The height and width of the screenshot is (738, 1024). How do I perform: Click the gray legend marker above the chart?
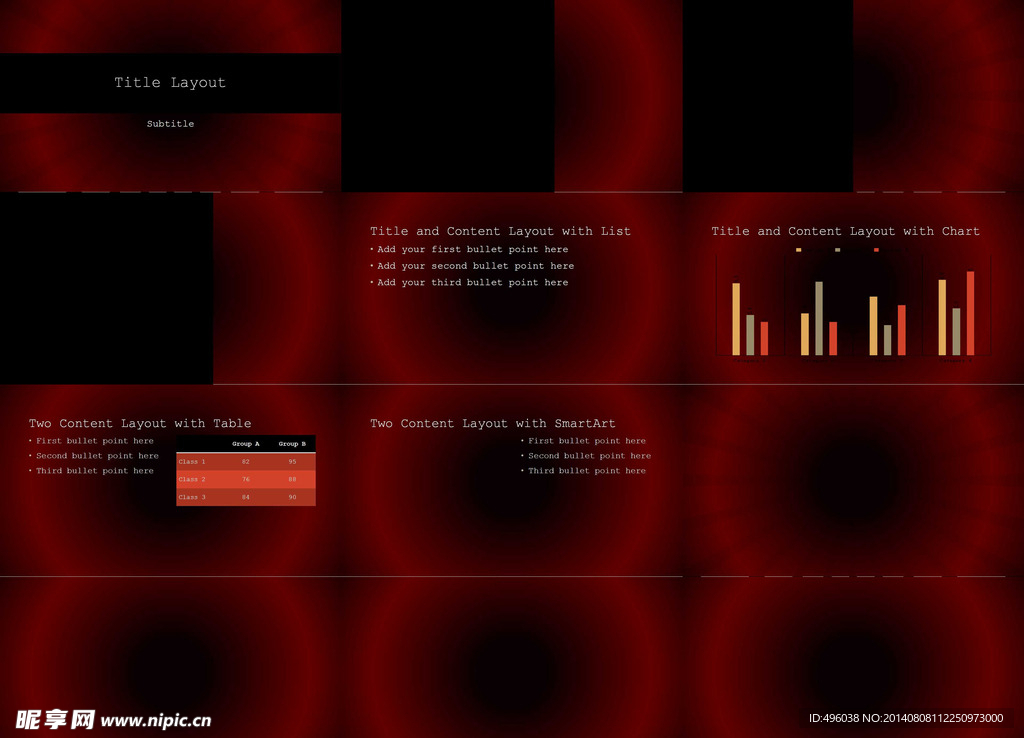click(x=837, y=250)
